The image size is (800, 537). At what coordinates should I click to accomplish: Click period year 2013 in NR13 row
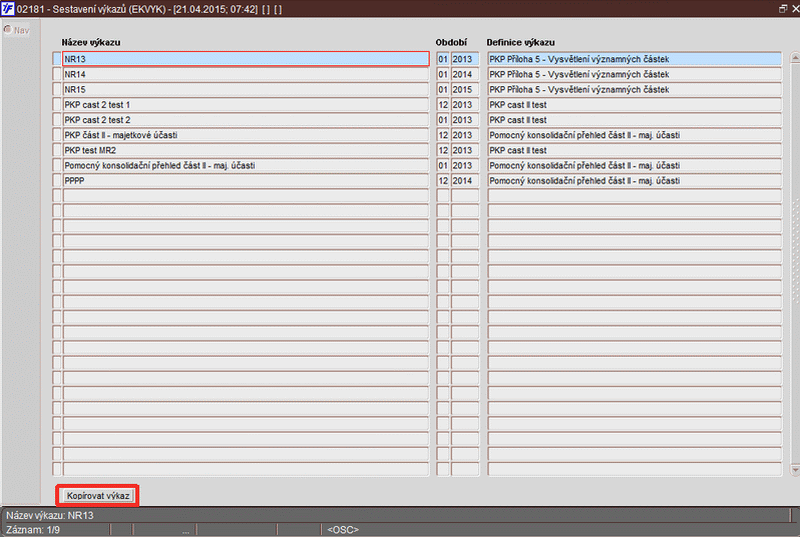click(465, 59)
